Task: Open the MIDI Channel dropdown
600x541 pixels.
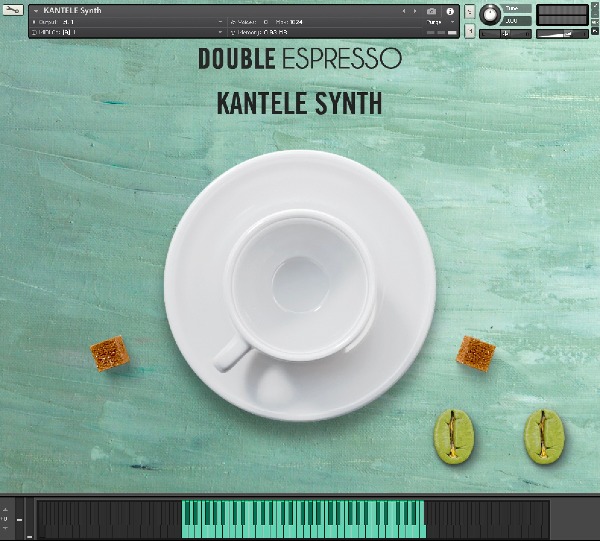Action: click(x=220, y=33)
